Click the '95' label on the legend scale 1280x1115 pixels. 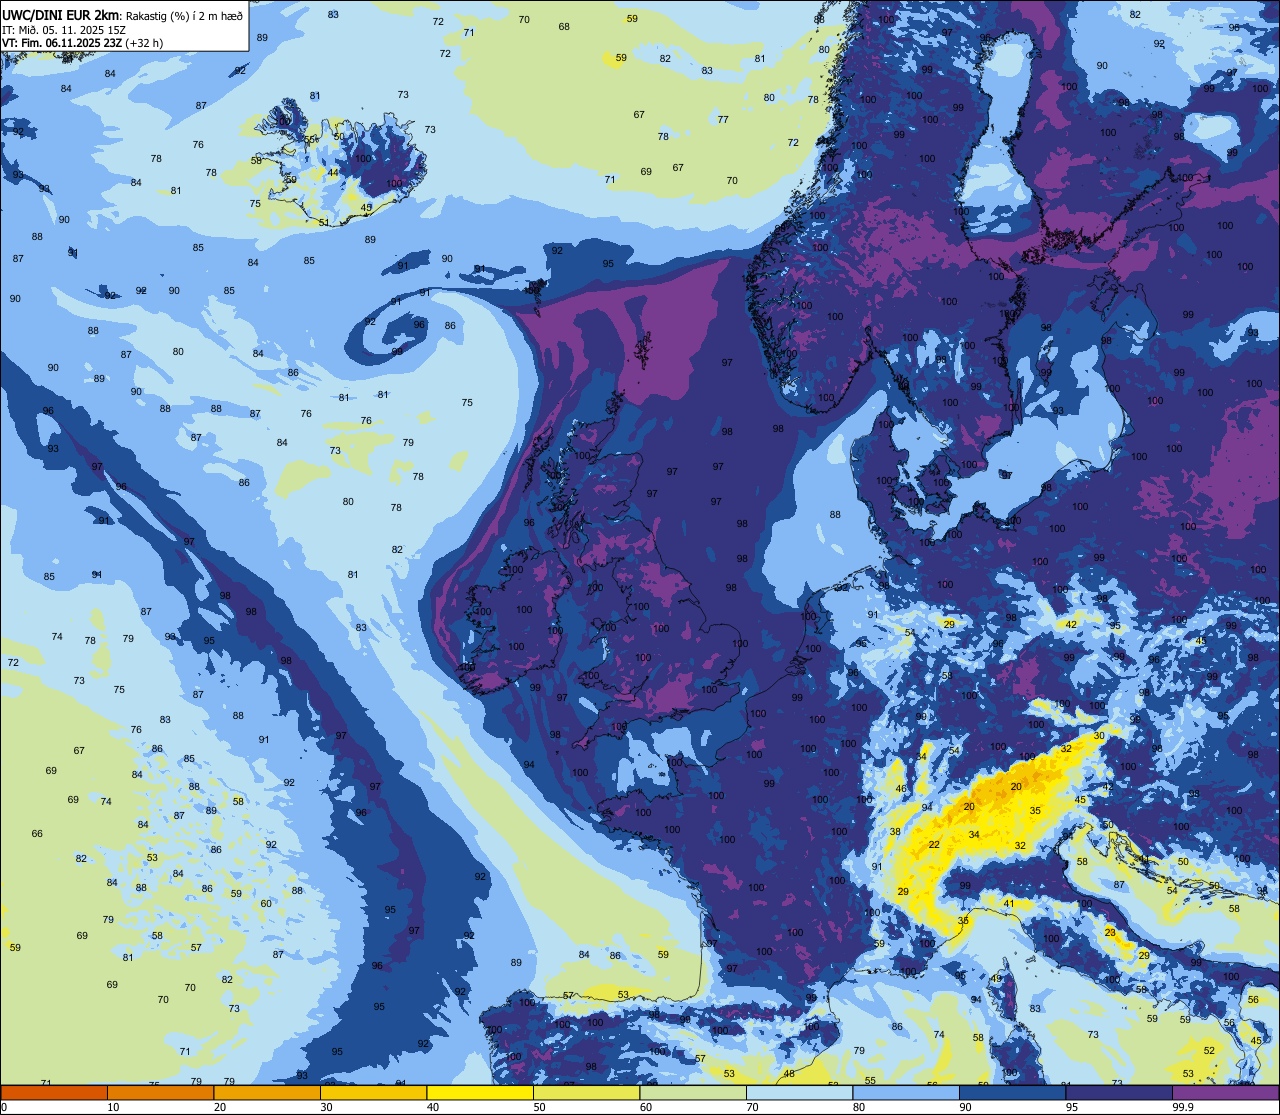pyautogui.click(x=1071, y=1107)
